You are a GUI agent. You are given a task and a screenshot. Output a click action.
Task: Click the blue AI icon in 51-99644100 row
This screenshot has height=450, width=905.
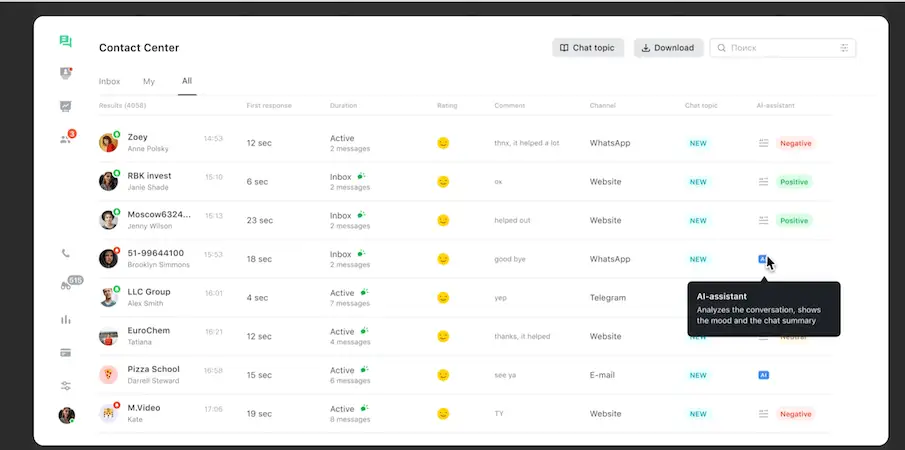(x=762, y=259)
